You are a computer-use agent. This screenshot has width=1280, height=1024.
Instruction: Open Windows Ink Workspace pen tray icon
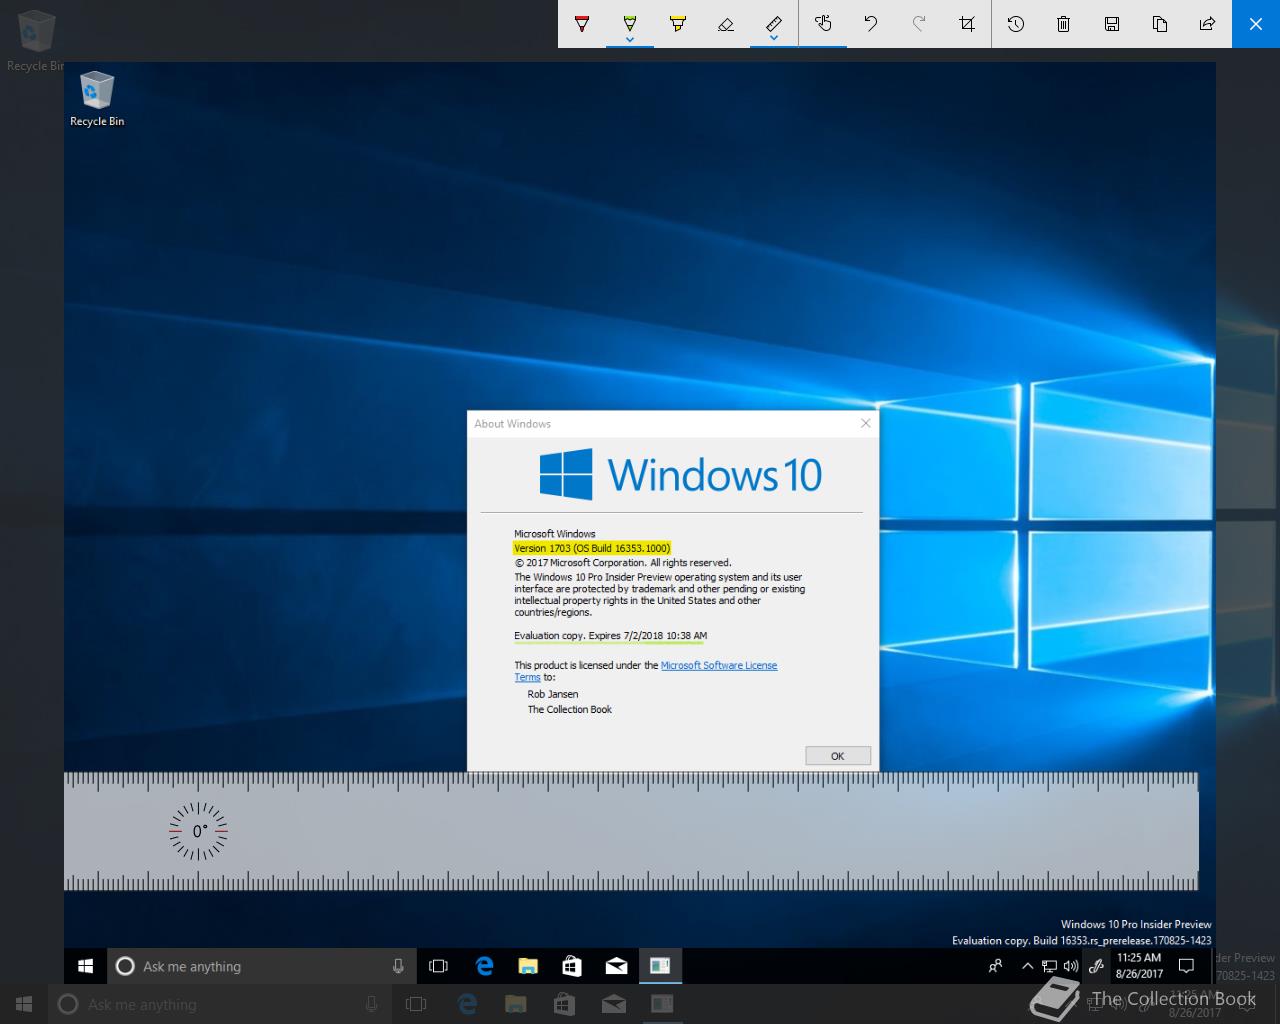(1096, 966)
